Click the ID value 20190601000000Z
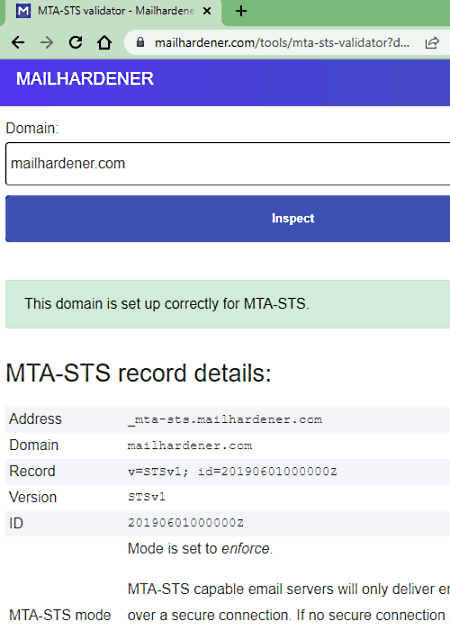 point(186,523)
